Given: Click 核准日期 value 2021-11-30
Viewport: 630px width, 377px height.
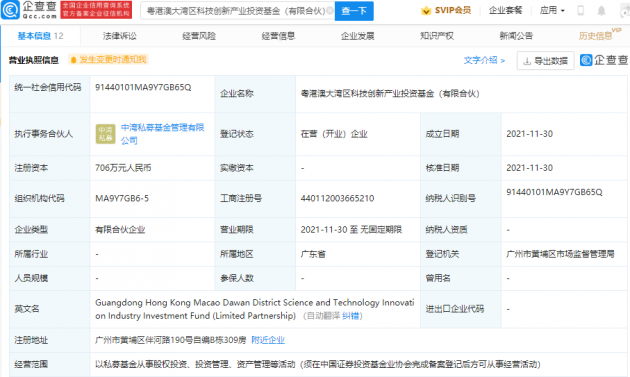Looking at the screenshot, I should 530,168.
